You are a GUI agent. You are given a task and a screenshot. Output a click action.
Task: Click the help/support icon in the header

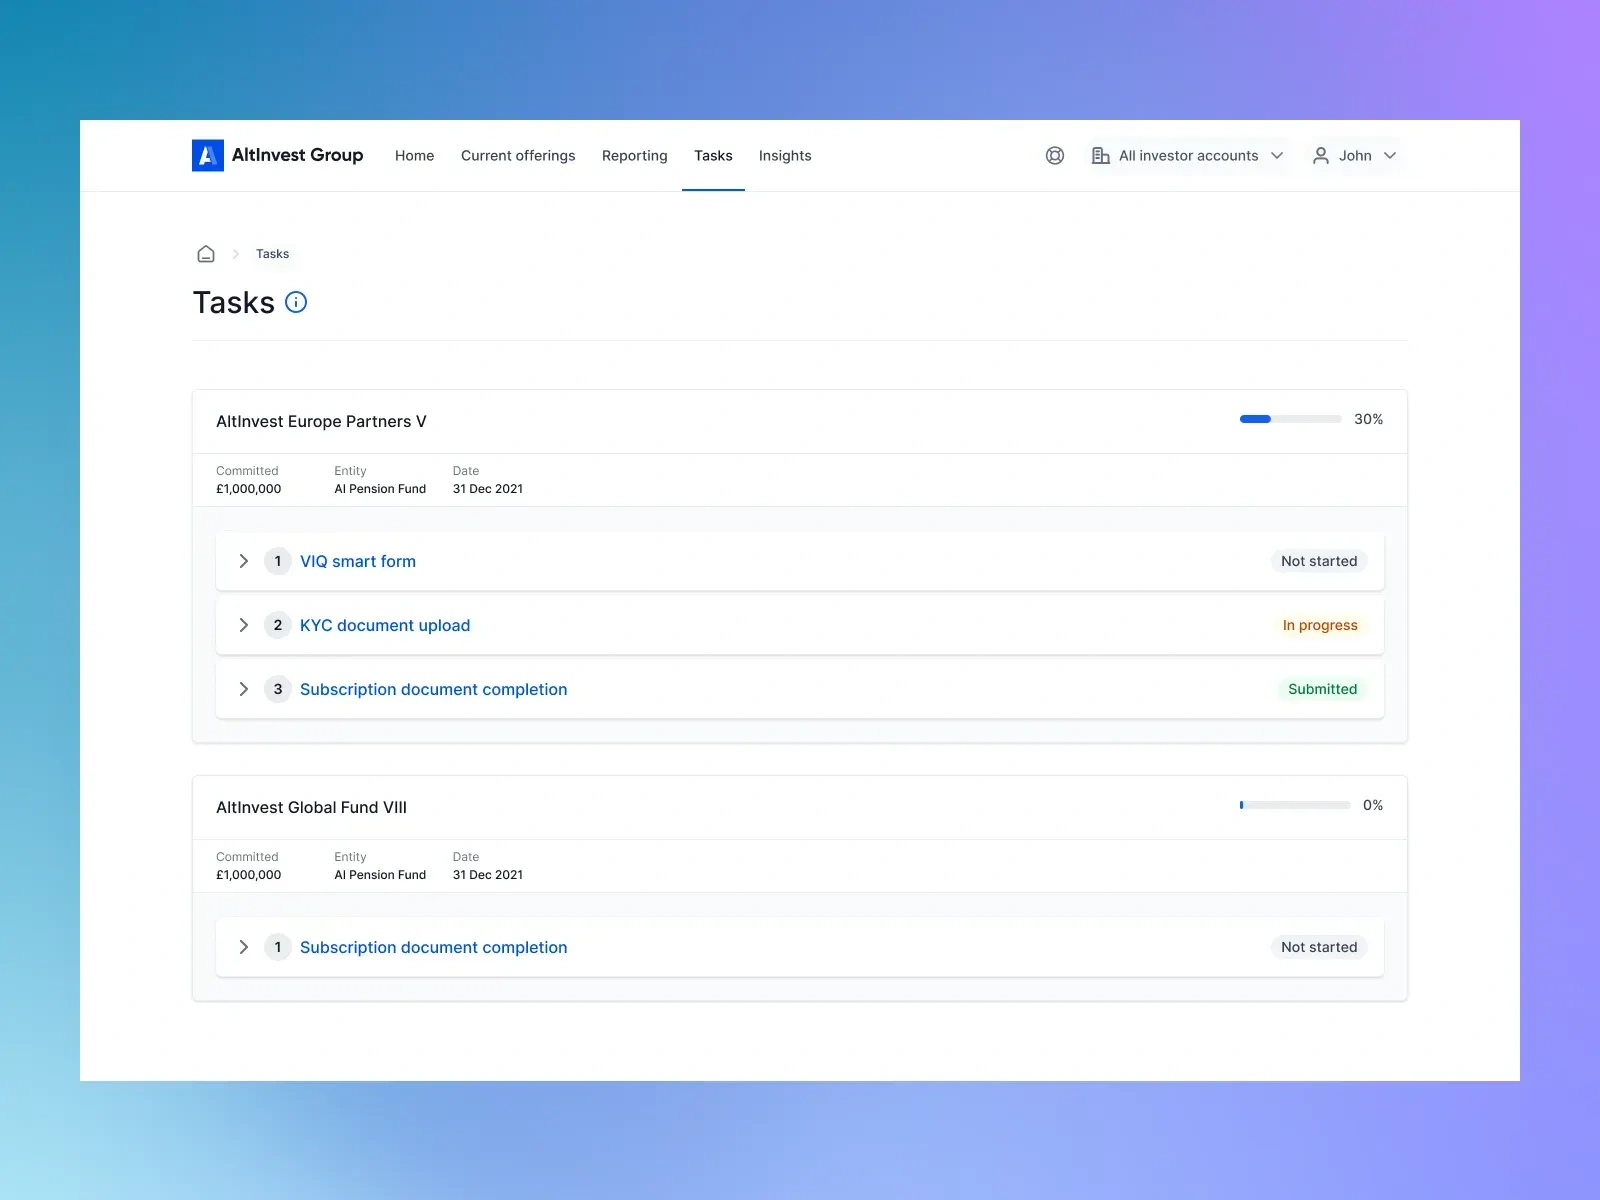coord(1054,155)
